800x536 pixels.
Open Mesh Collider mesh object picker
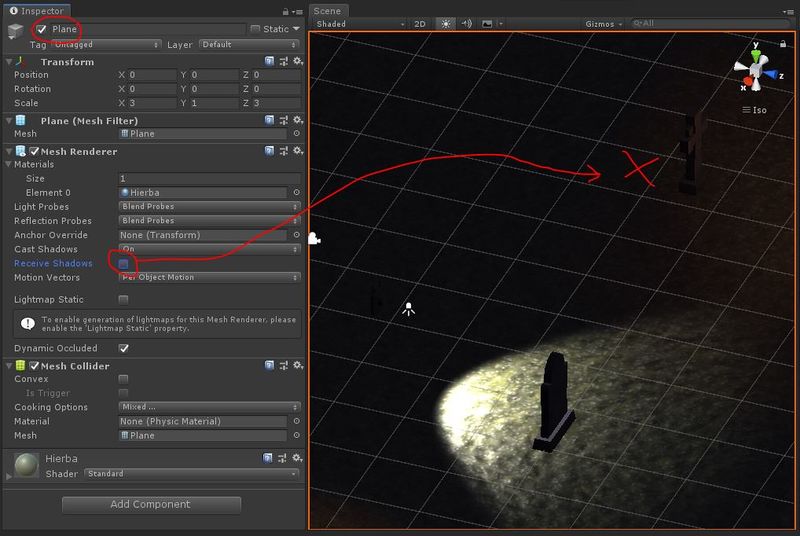click(x=296, y=436)
